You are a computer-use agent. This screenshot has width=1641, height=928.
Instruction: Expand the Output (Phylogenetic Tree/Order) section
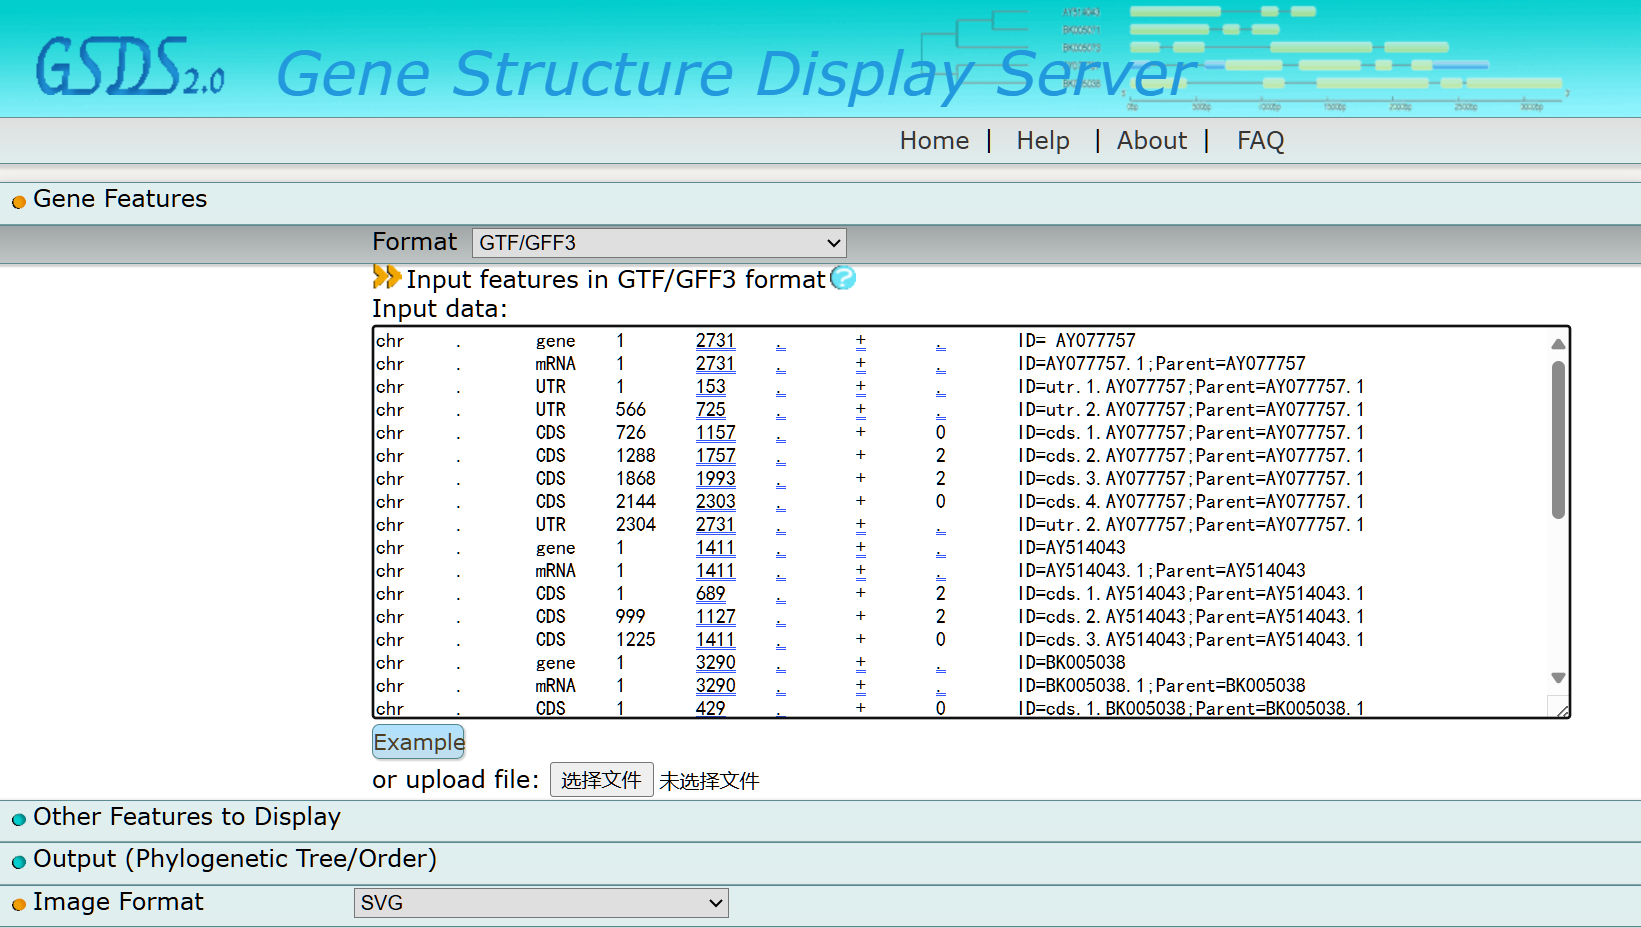tap(235, 859)
